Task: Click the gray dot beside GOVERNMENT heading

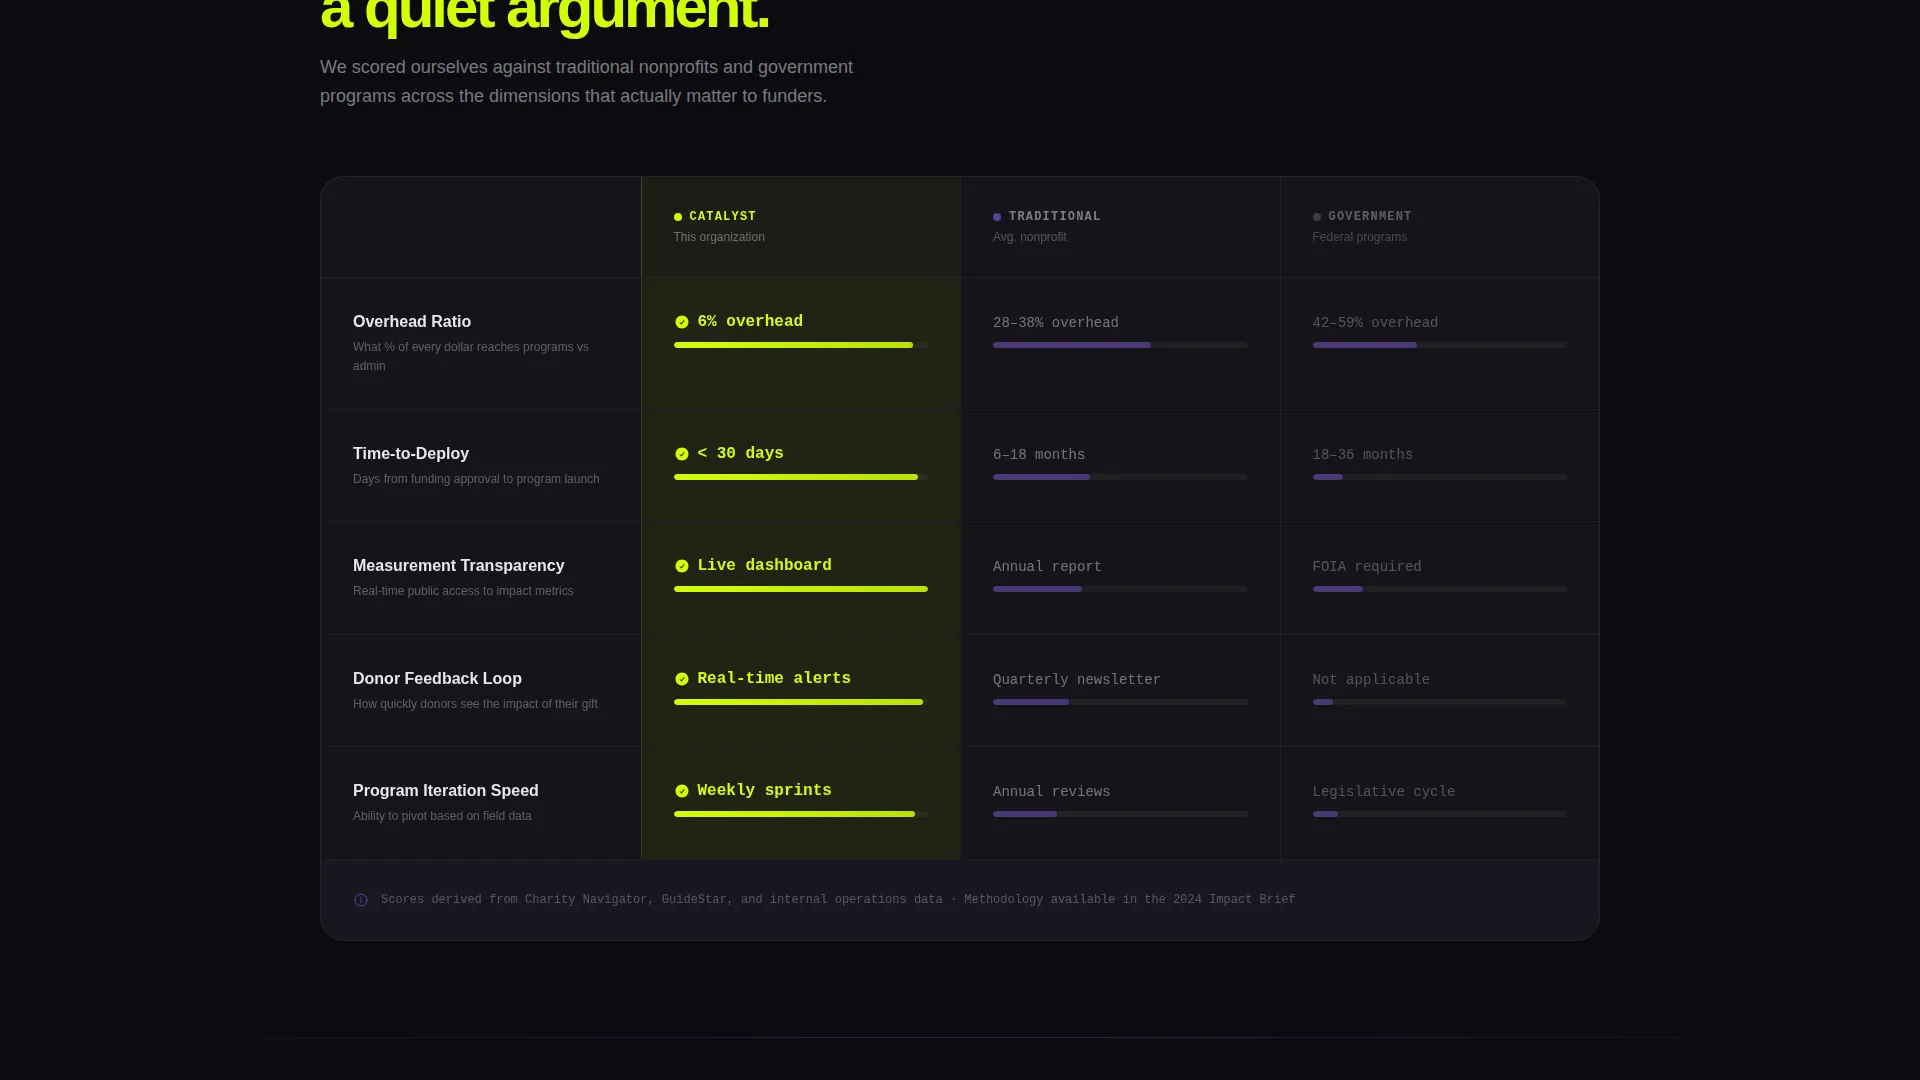Action: pyautogui.click(x=1317, y=217)
